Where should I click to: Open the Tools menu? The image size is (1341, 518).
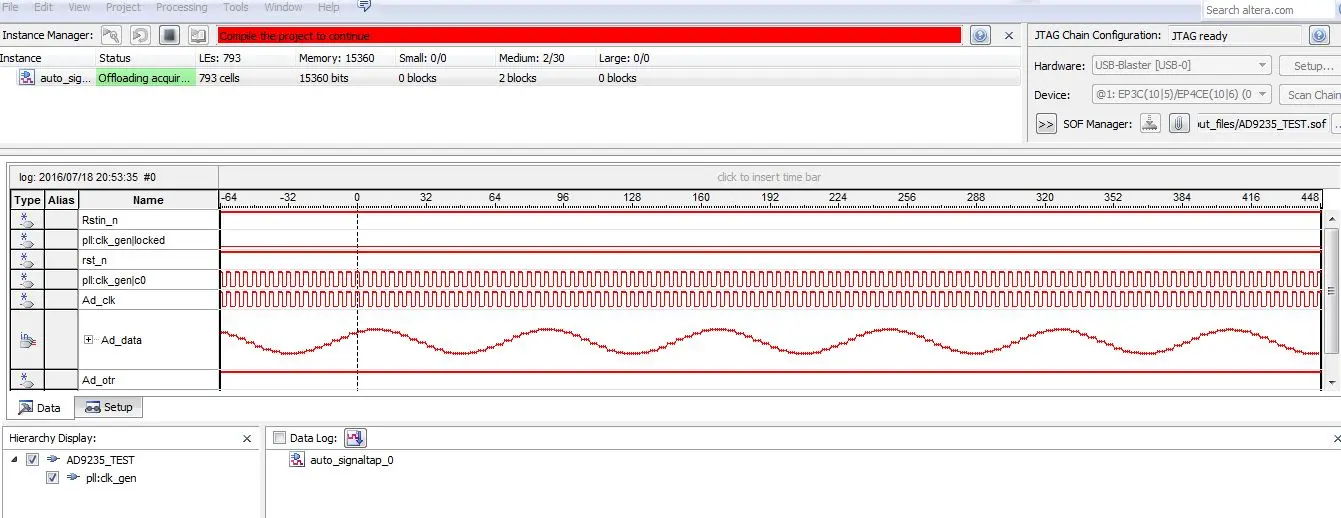tap(236, 7)
